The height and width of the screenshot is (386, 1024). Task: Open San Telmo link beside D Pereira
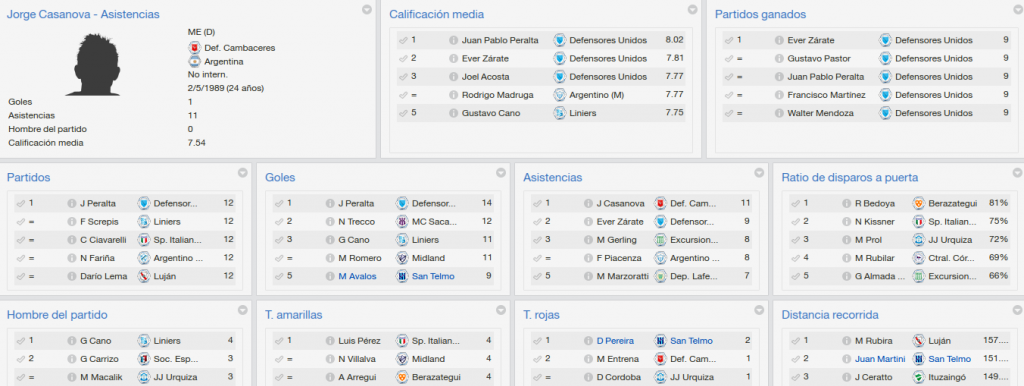[691, 340]
